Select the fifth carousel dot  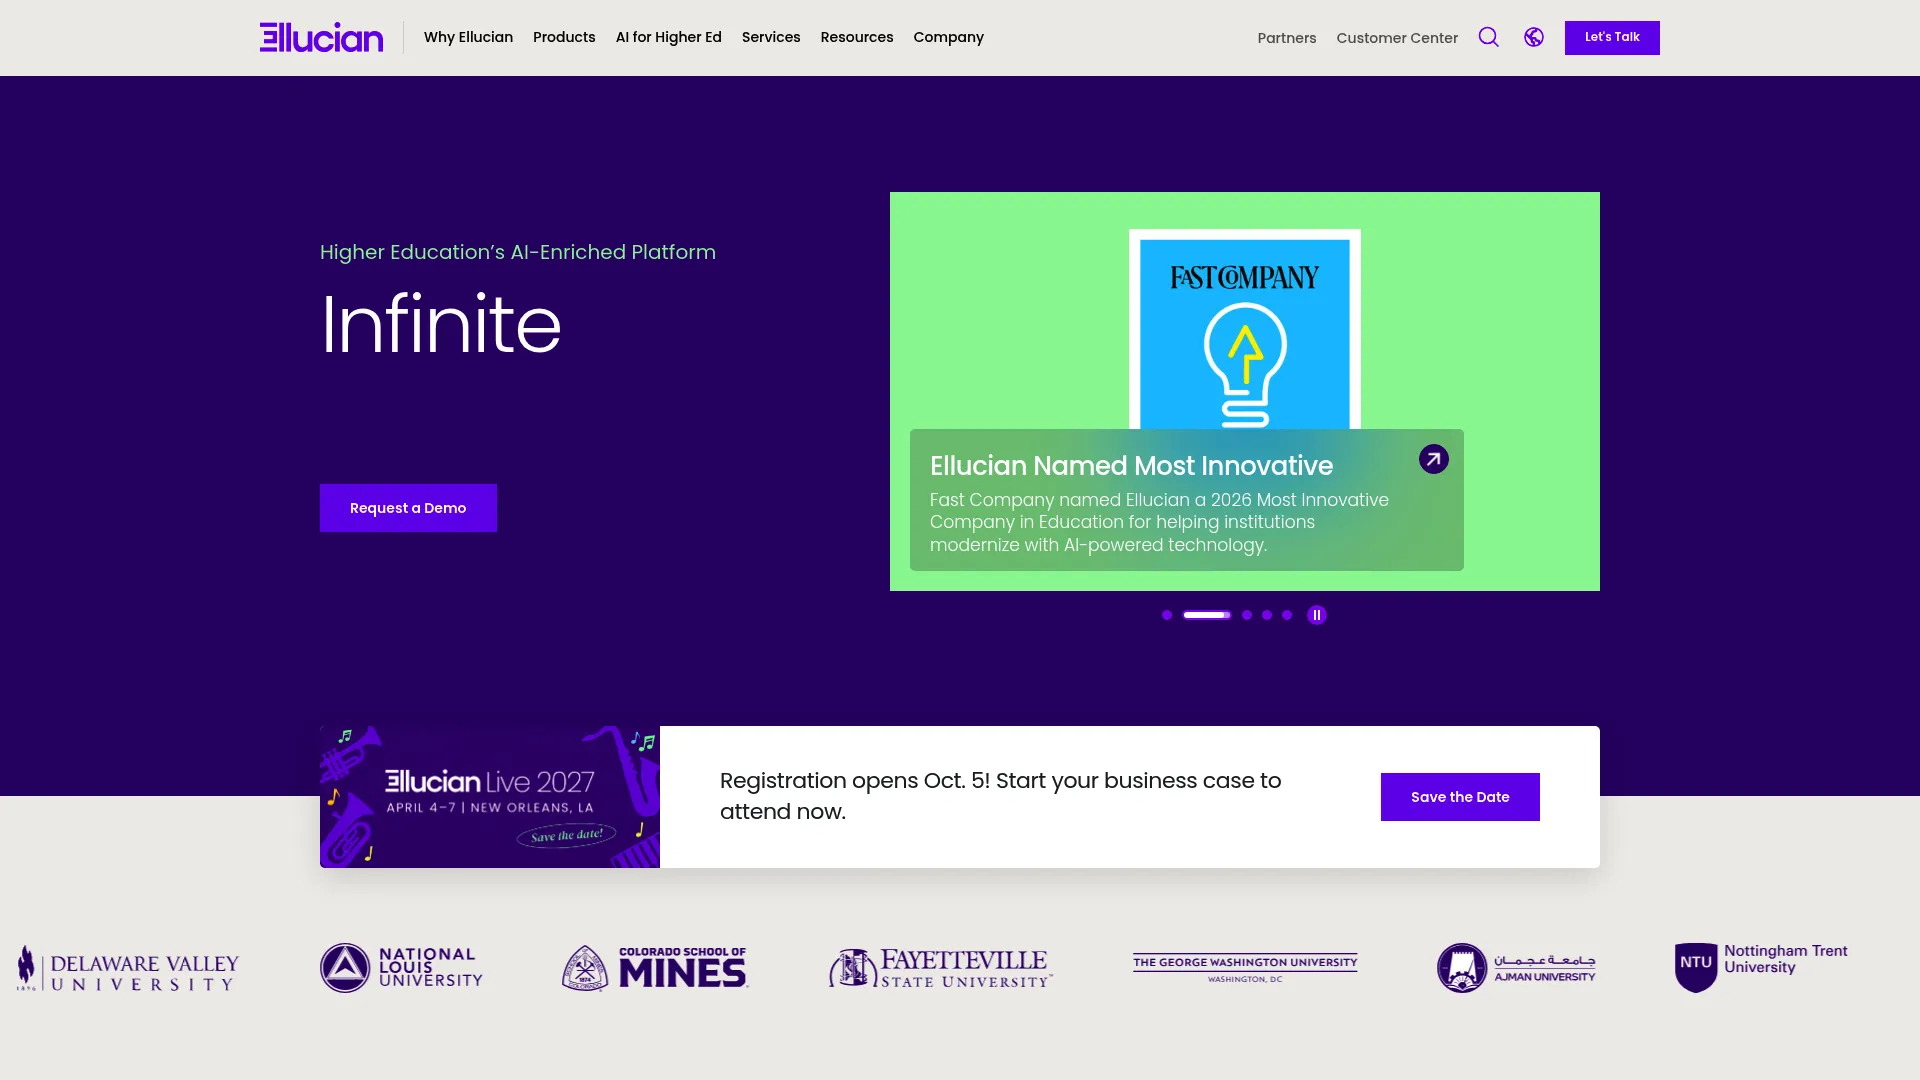tap(1287, 615)
